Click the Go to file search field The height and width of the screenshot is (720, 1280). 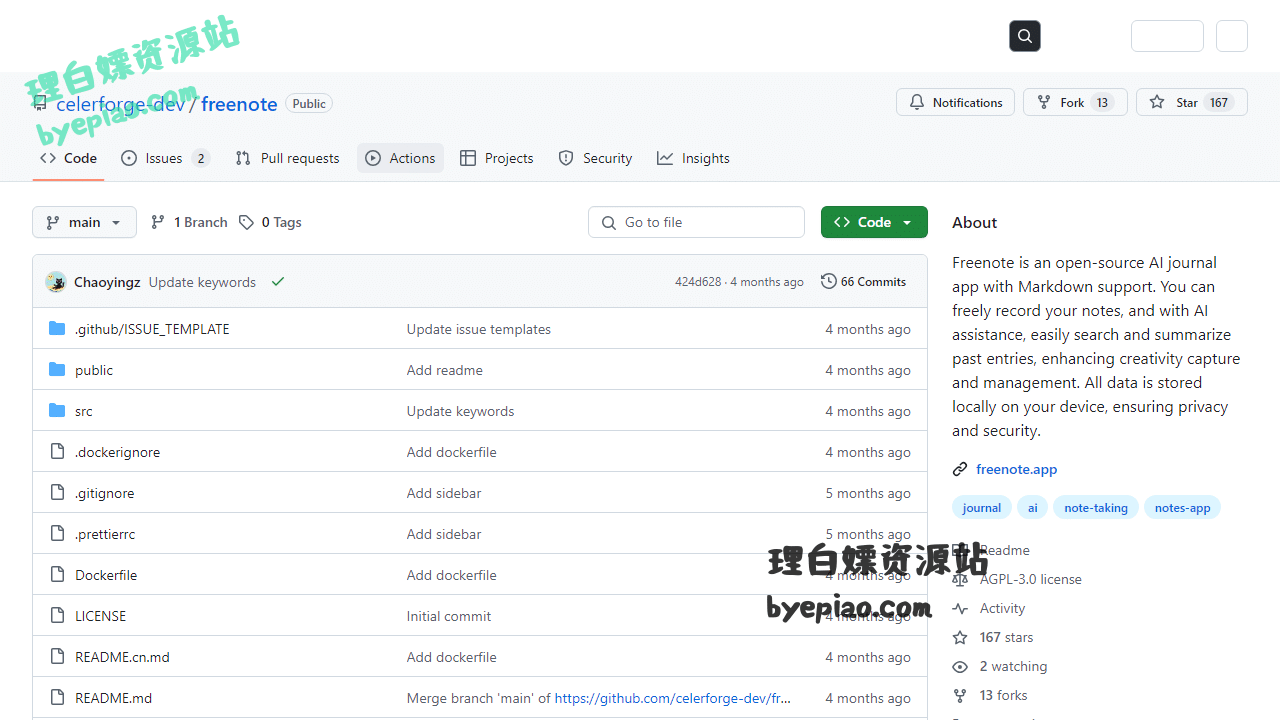point(696,222)
